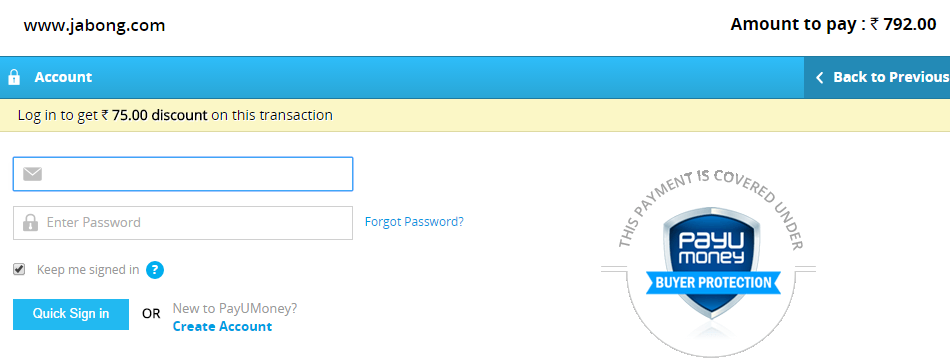Click the rupee symbol in Amount to pay
Viewport: 950px width, 362px height.
pyautogui.click(x=874, y=24)
